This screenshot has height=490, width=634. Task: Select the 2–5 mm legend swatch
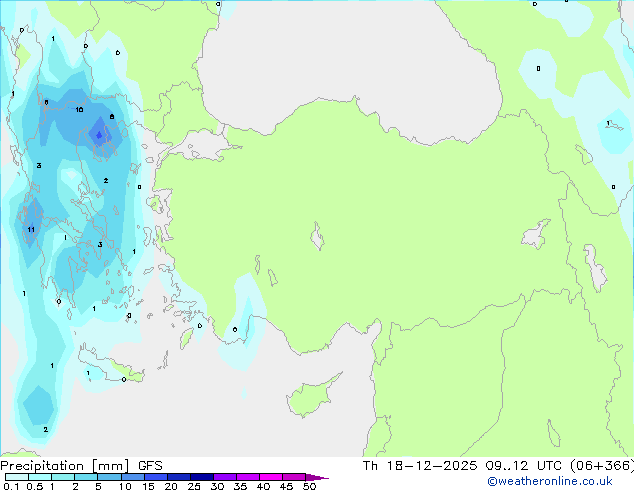pyautogui.click(x=86, y=477)
